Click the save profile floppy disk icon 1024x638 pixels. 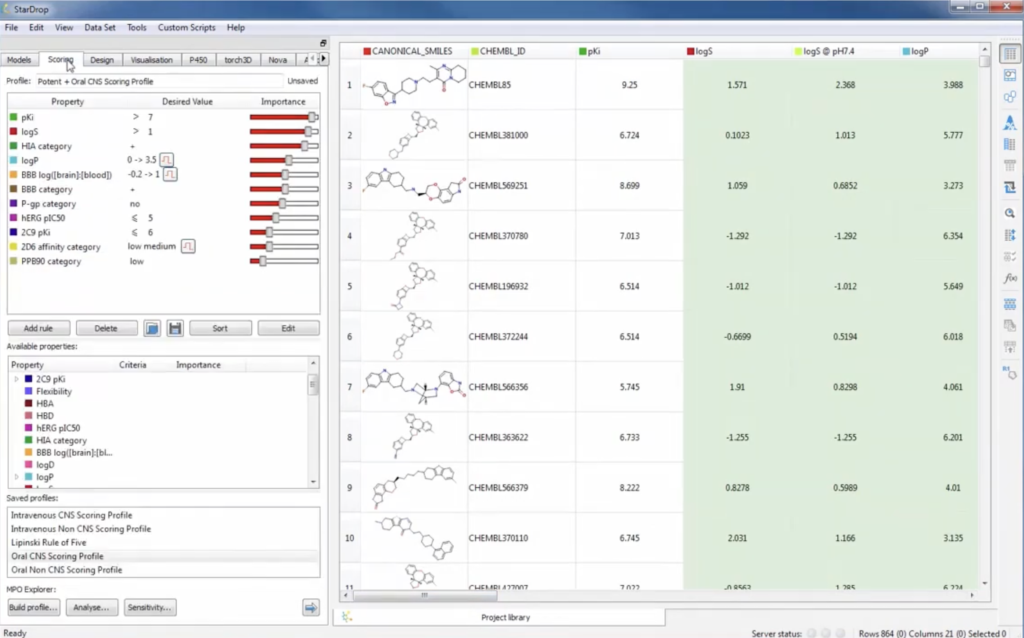(174, 328)
